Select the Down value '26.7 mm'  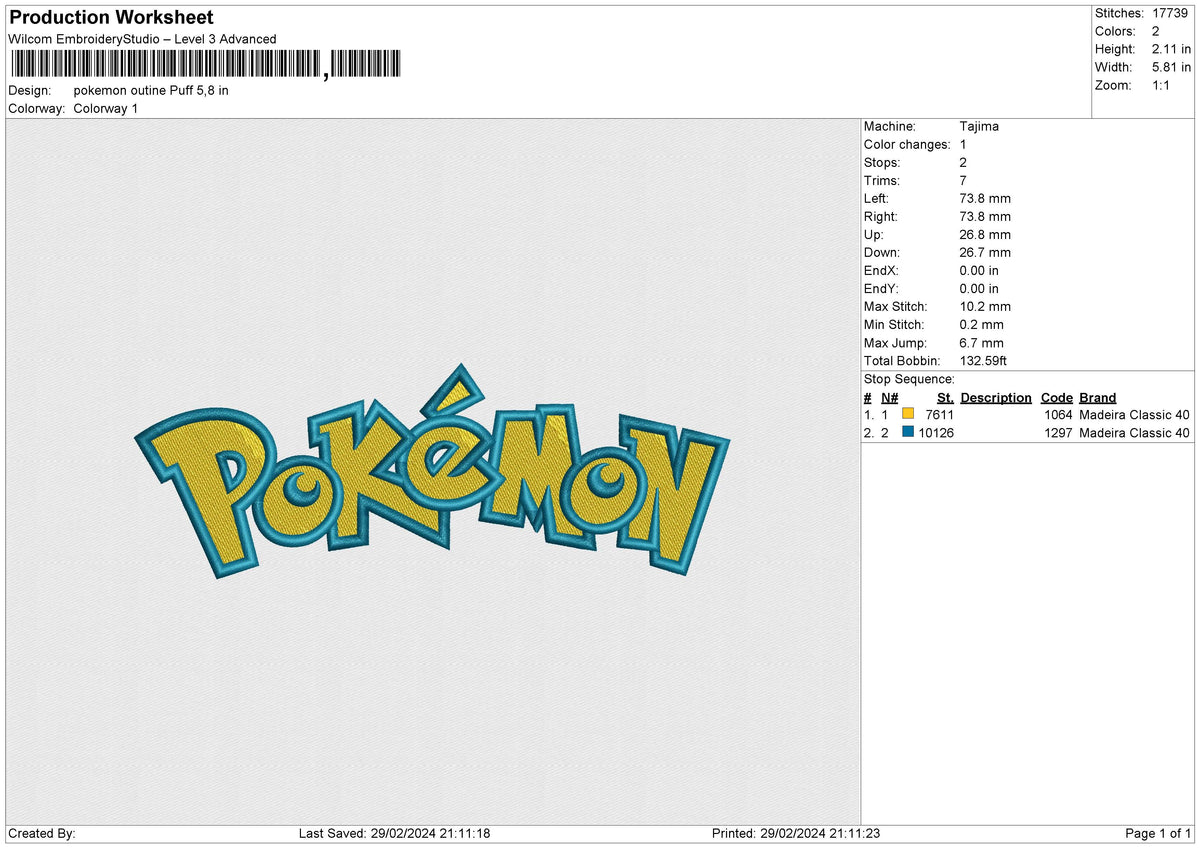click(x=985, y=252)
